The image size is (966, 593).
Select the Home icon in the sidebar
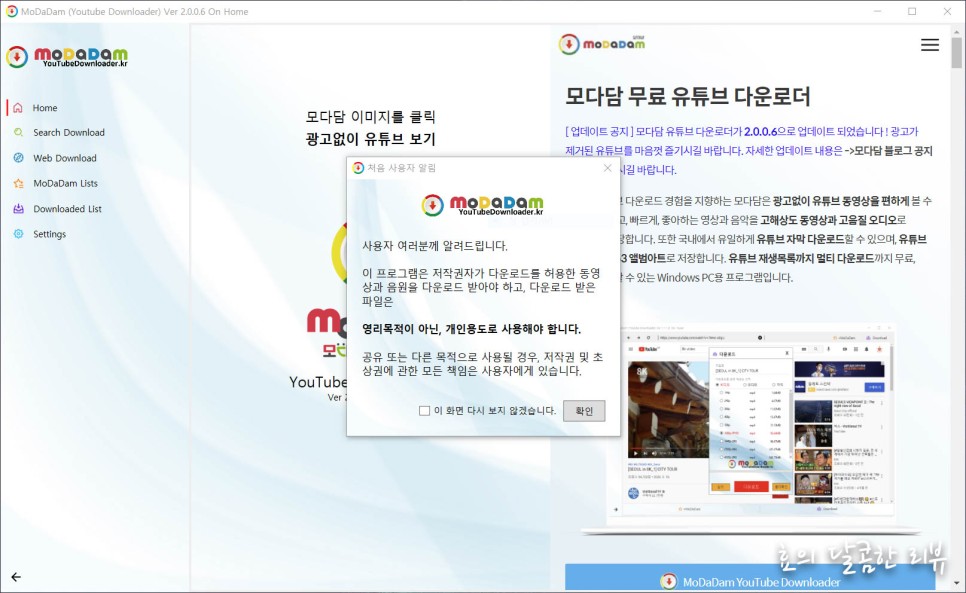tap(16, 107)
